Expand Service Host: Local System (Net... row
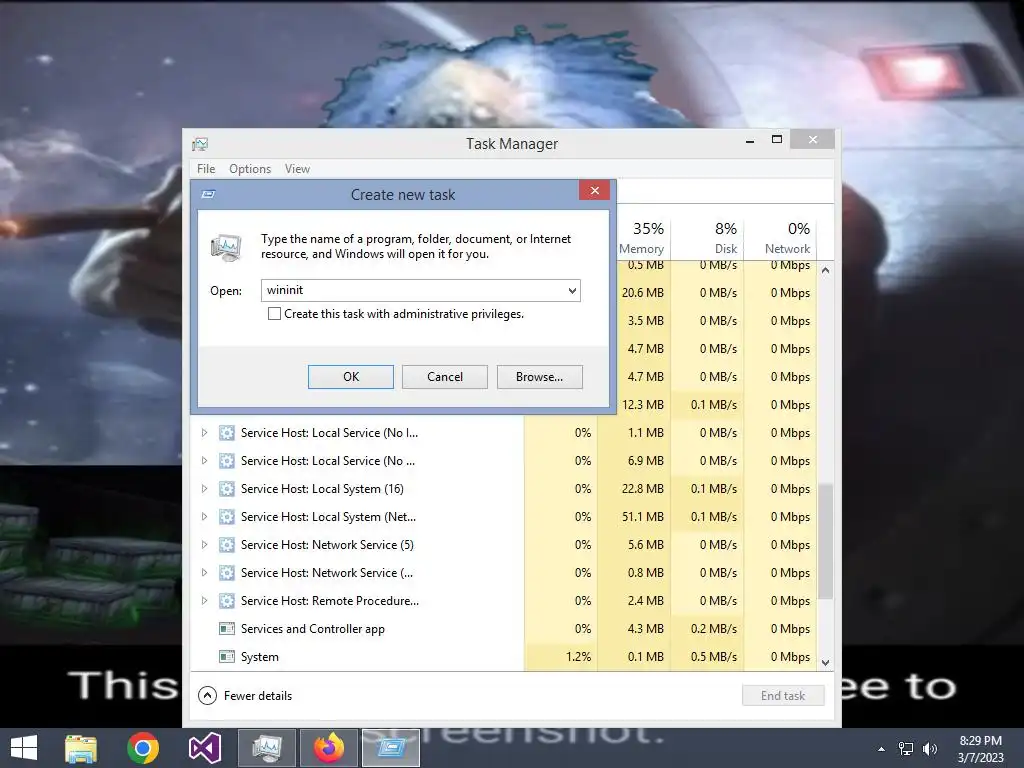The width and height of the screenshot is (1024, 768). (x=204, y=517)
